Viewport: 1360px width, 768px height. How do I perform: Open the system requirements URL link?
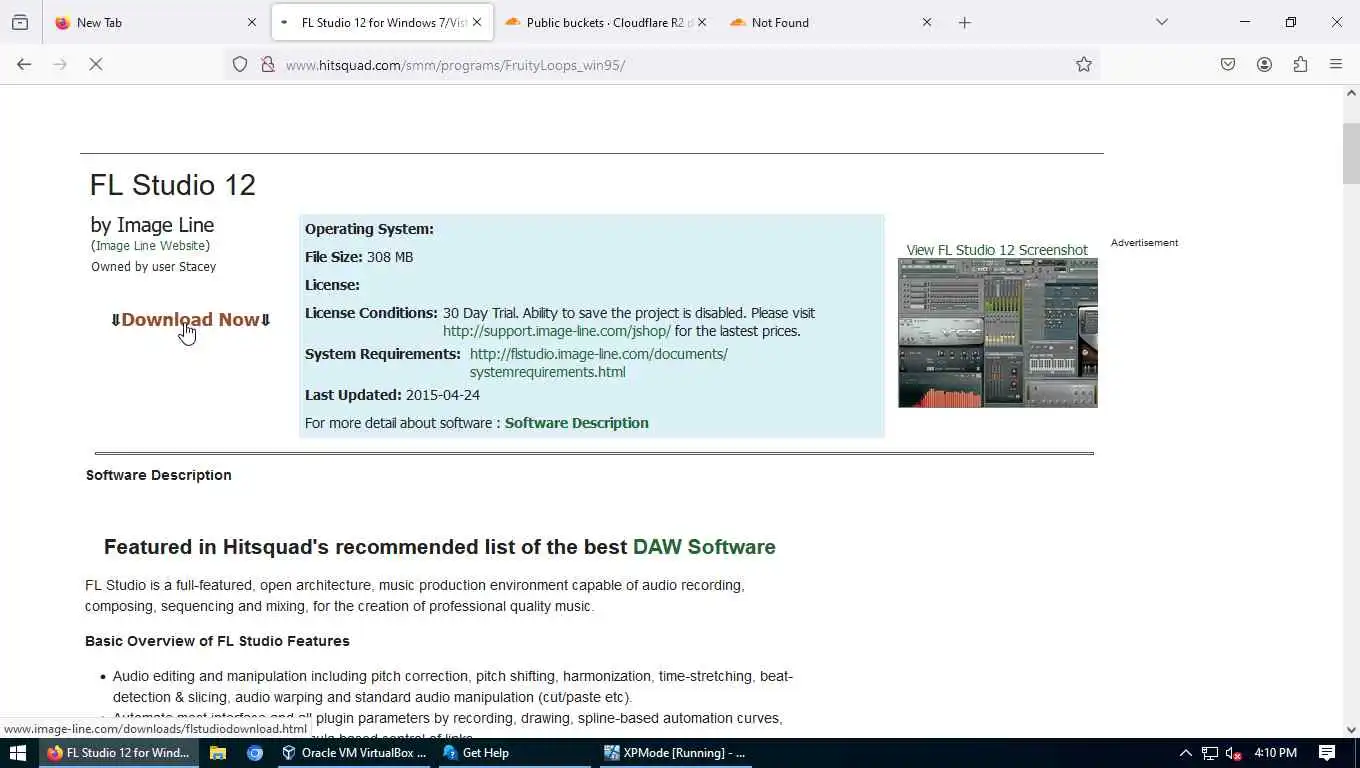598,363
